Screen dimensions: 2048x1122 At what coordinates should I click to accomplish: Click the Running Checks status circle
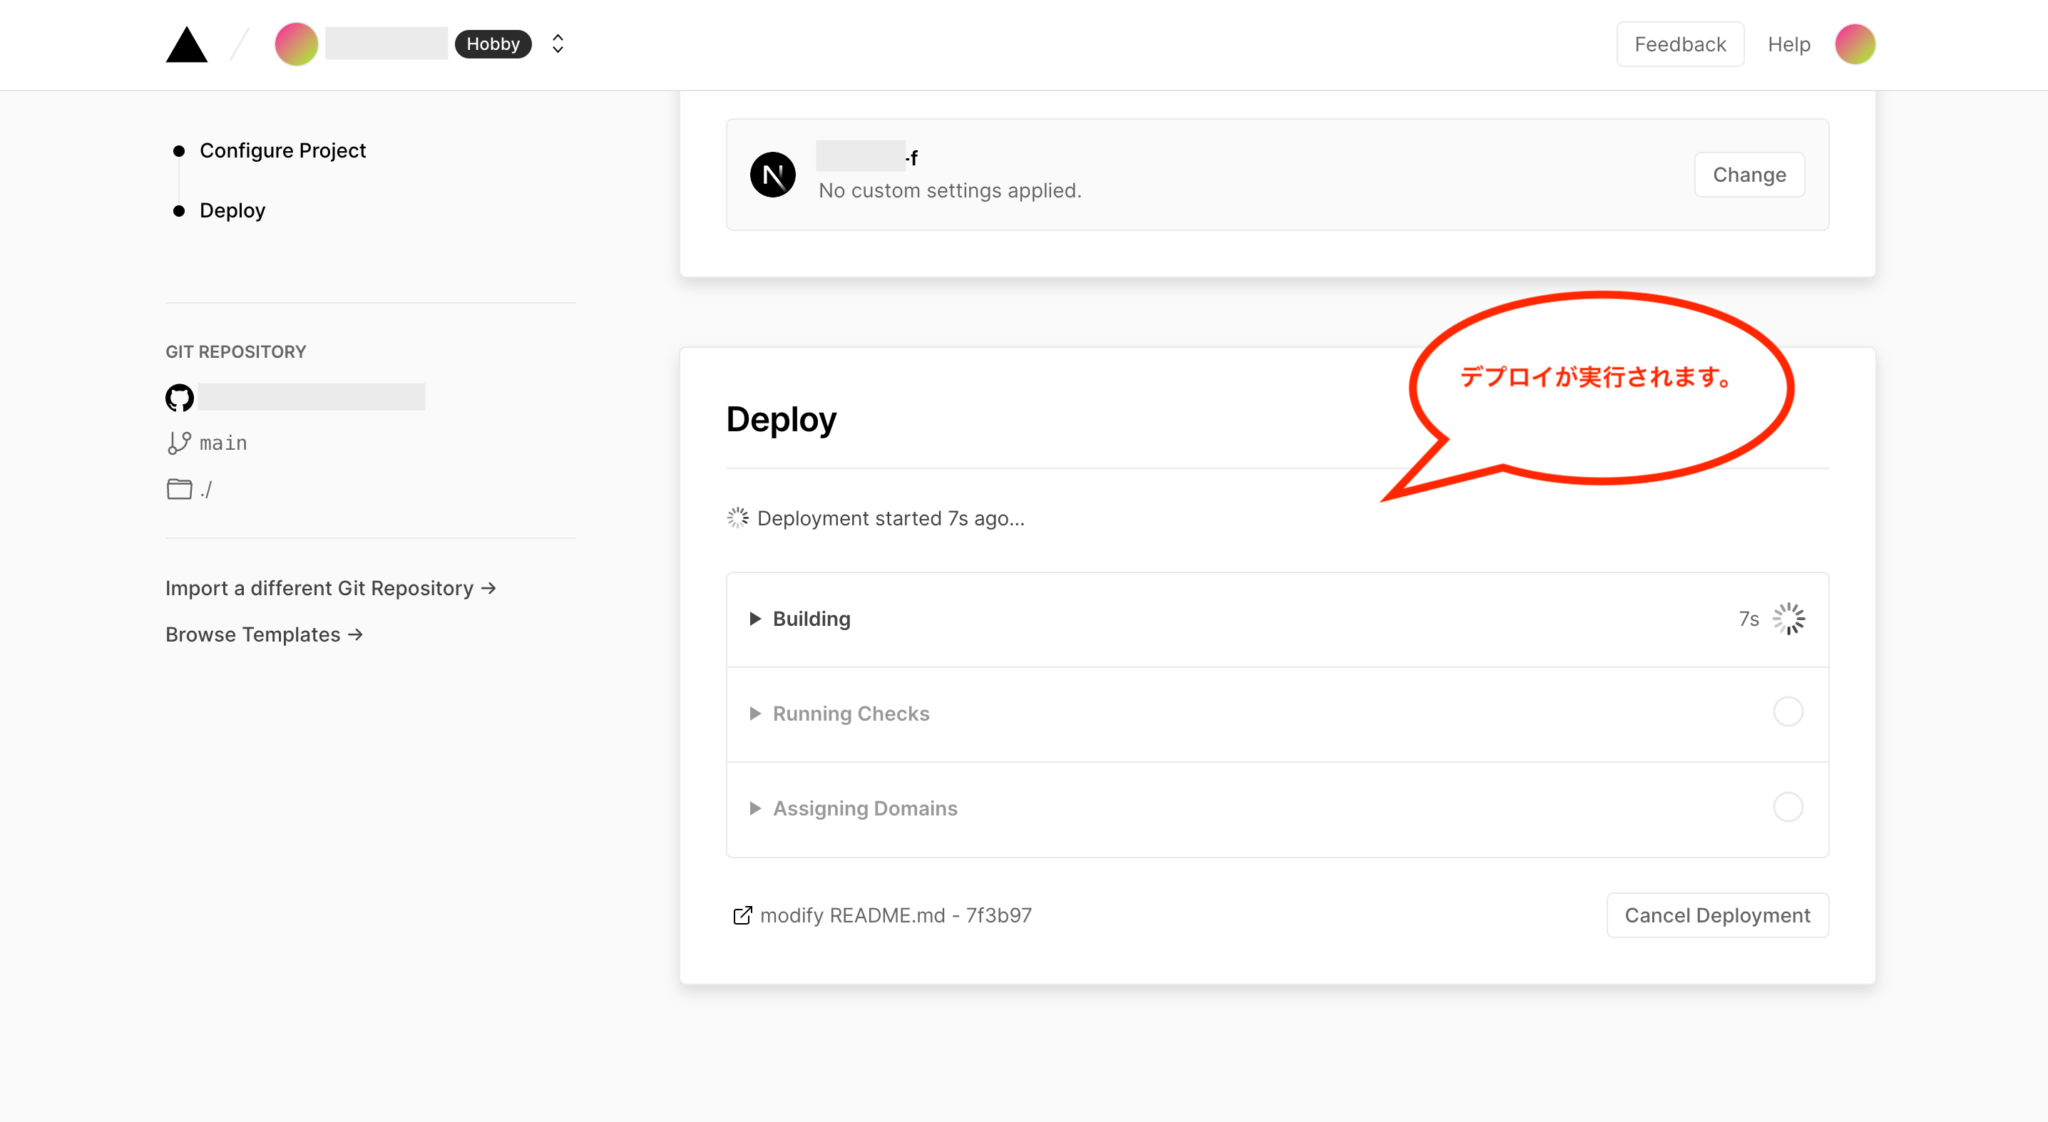[x=1788, y=712]
